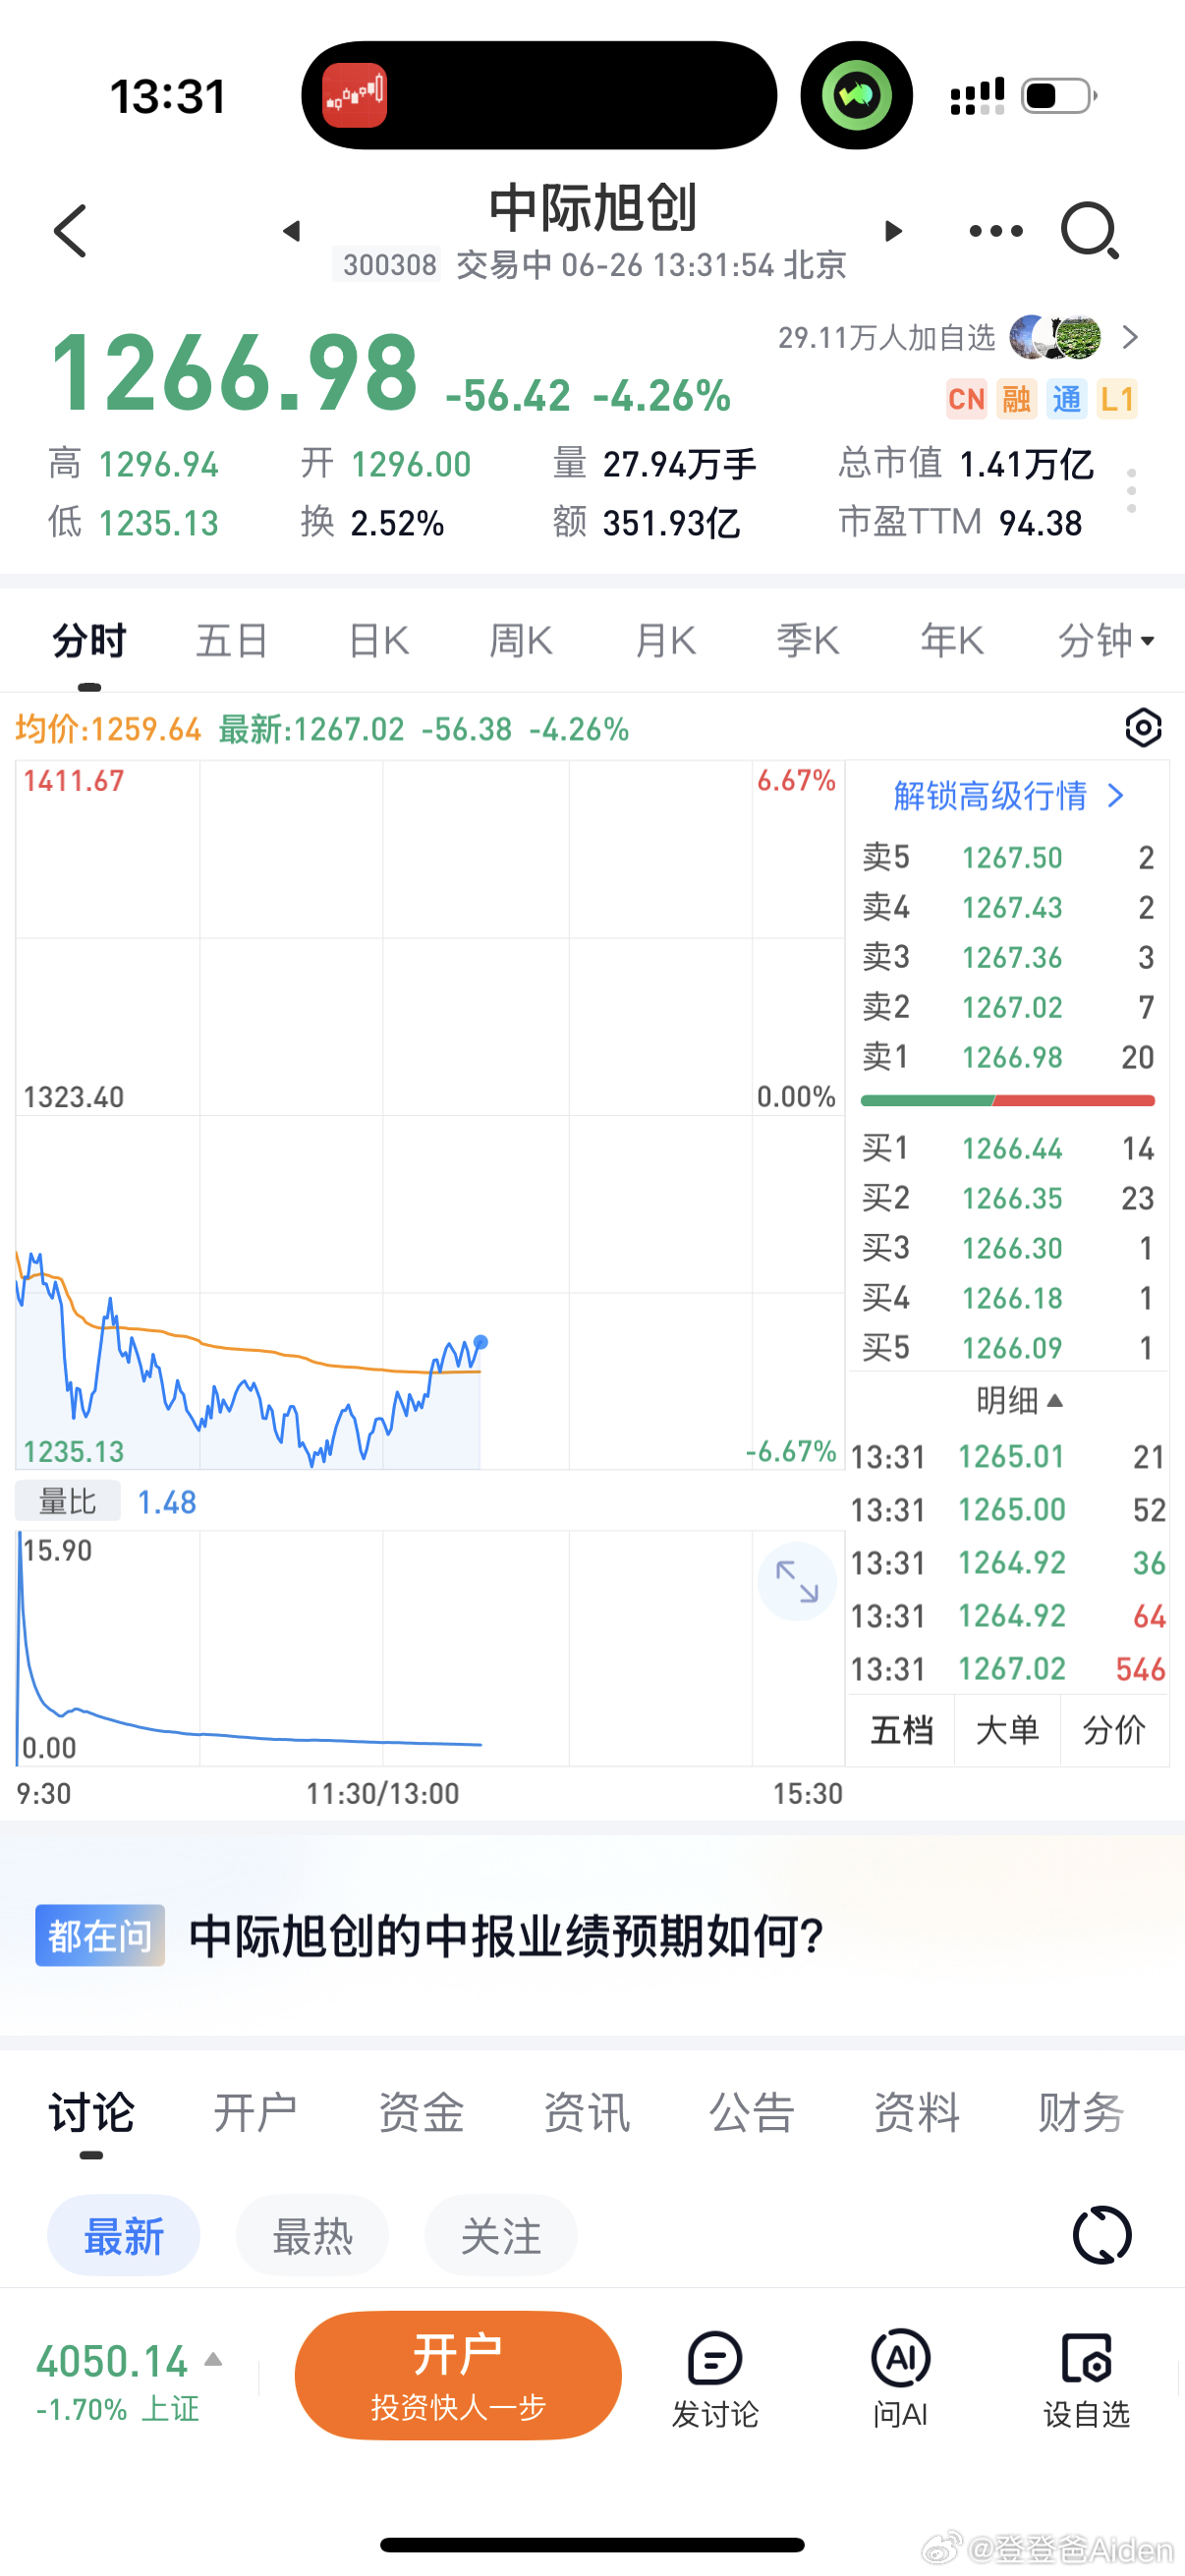
Task: Go to next stock with right triangle
Action: 894,231
